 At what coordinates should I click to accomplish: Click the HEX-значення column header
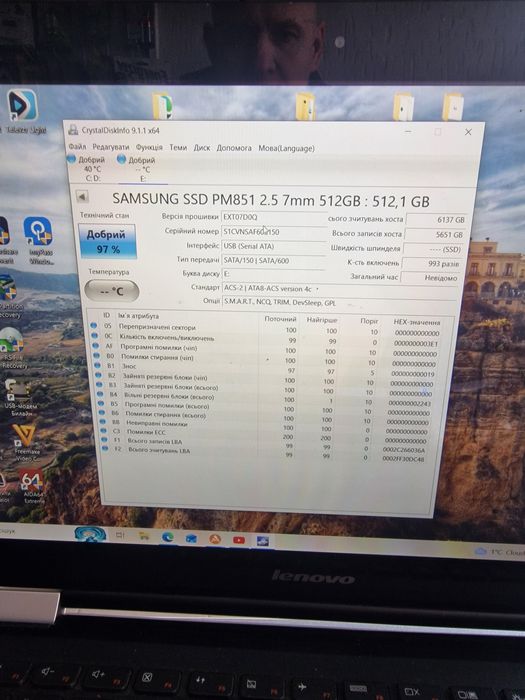(416, 322)
